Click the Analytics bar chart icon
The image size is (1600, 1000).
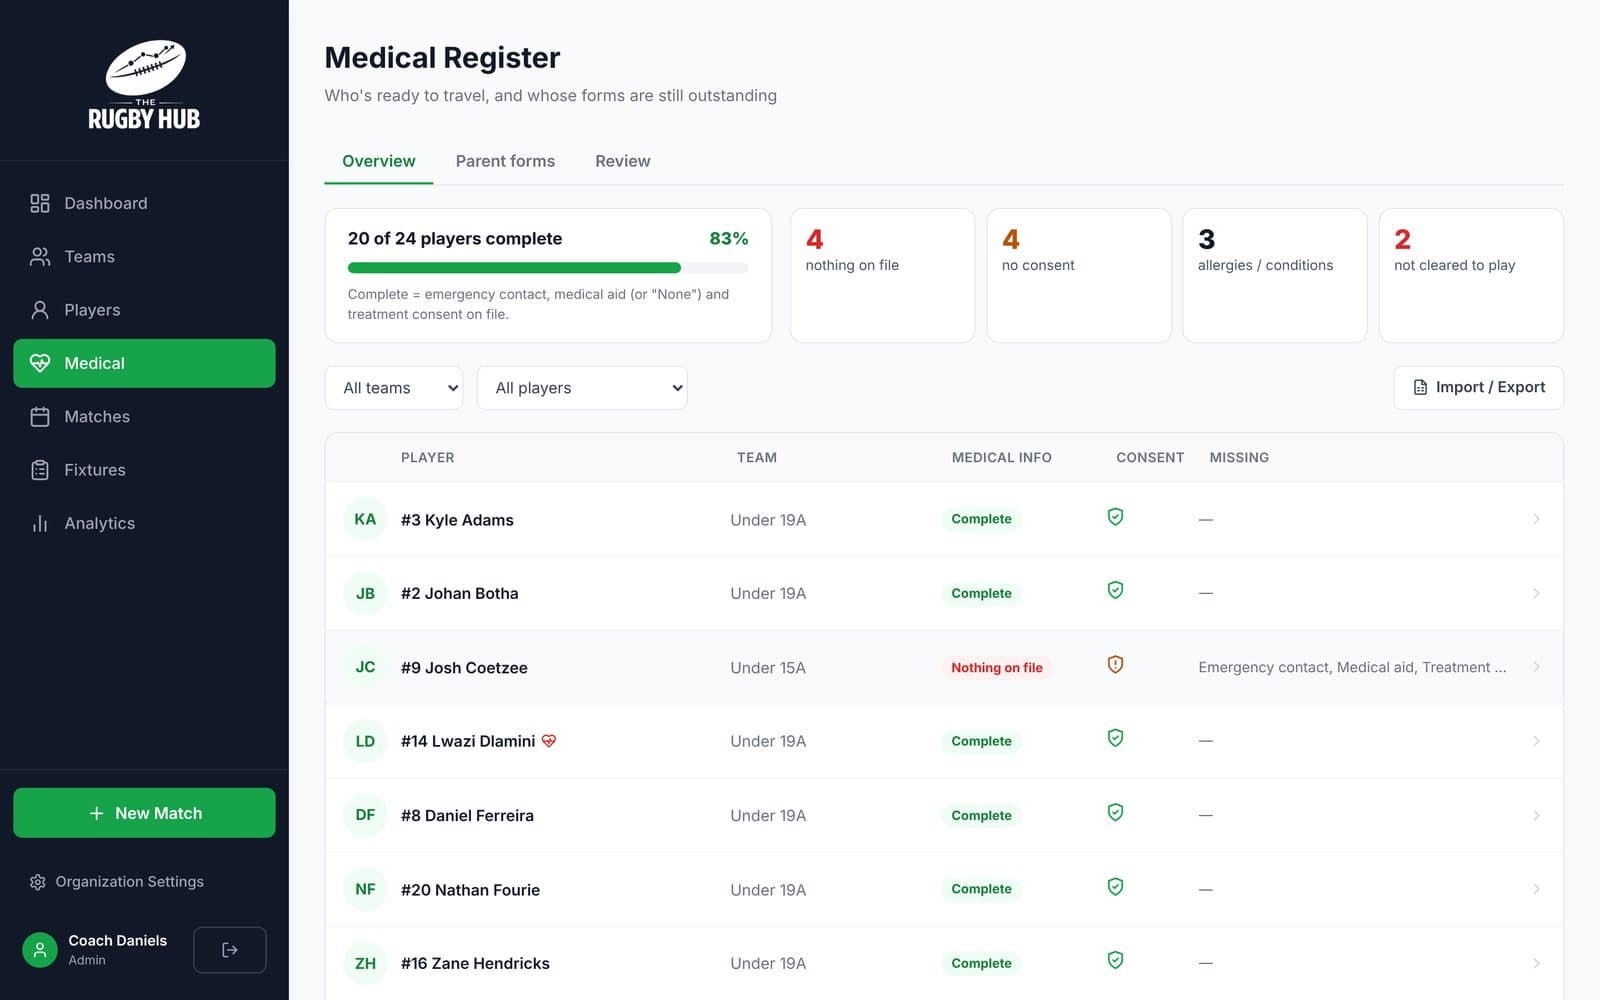(x=40, y=523)
